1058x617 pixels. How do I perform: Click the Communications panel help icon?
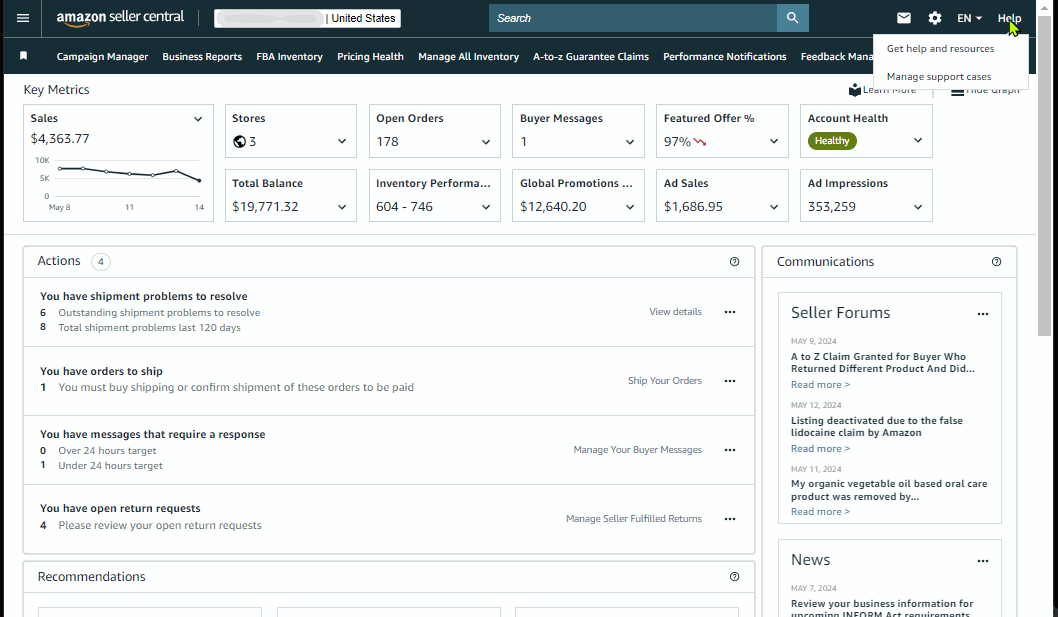(996, 262)
